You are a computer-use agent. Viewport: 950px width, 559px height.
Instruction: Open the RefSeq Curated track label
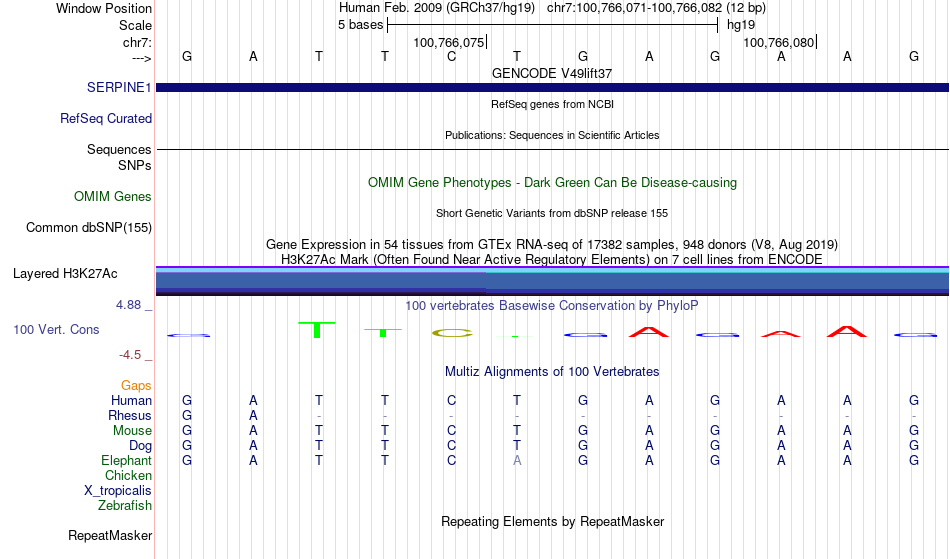coord(105,118)
